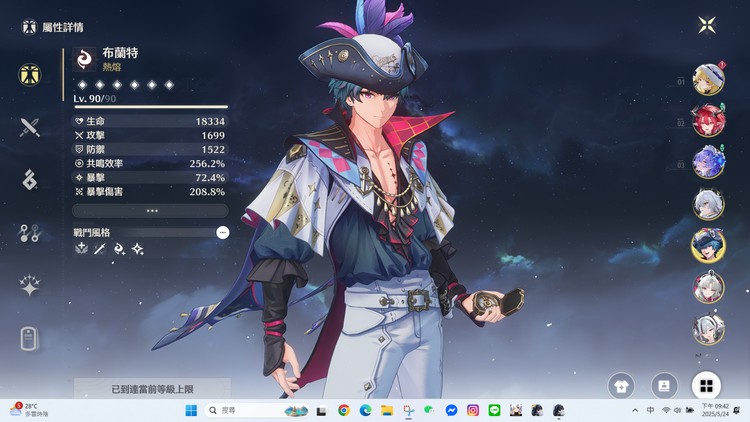Expand hidden system tray icons chevron
This screenshot has width=750, height=422.
click(635, 411)
